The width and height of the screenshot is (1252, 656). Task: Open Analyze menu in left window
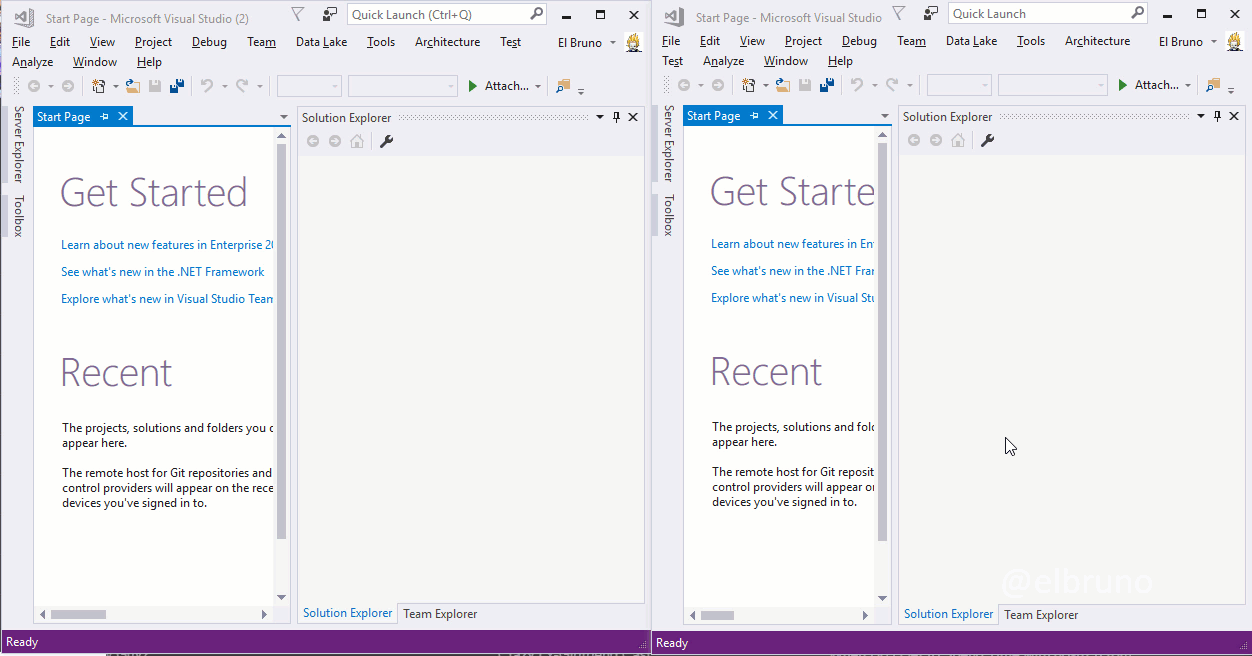32,62
